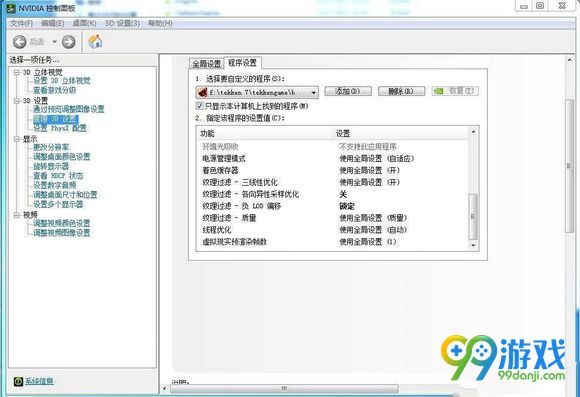
Task: Click the settings list vertical scrollbar thumb
Action: [x=473, y=216]
